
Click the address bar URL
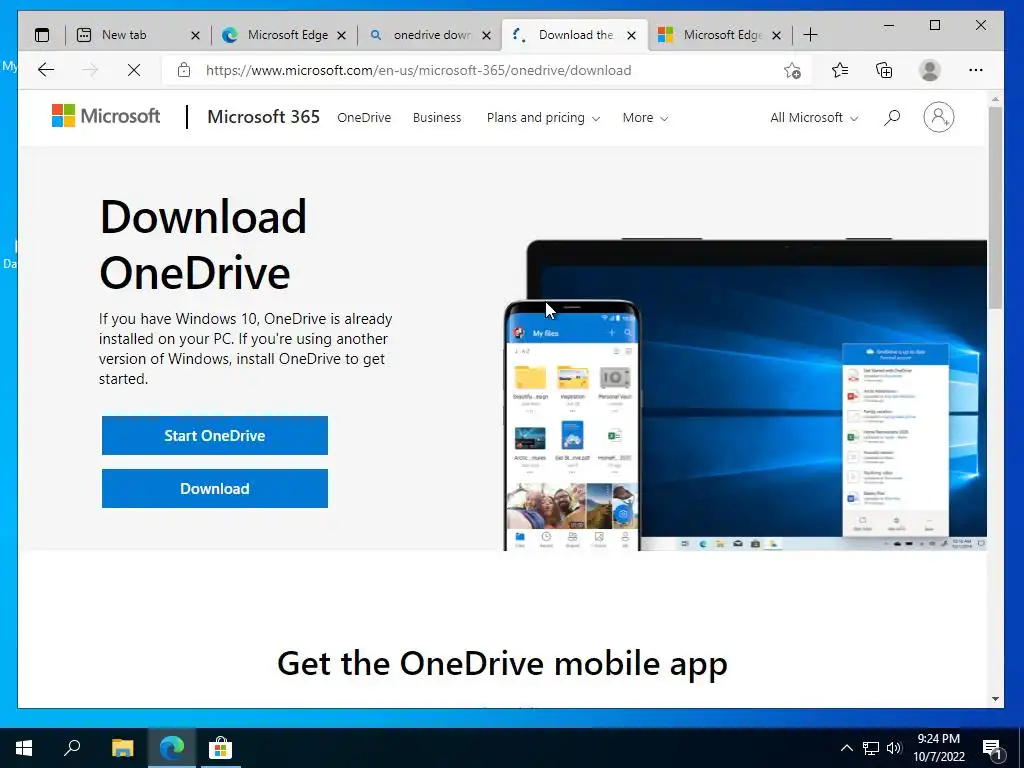tap(418, 70)
